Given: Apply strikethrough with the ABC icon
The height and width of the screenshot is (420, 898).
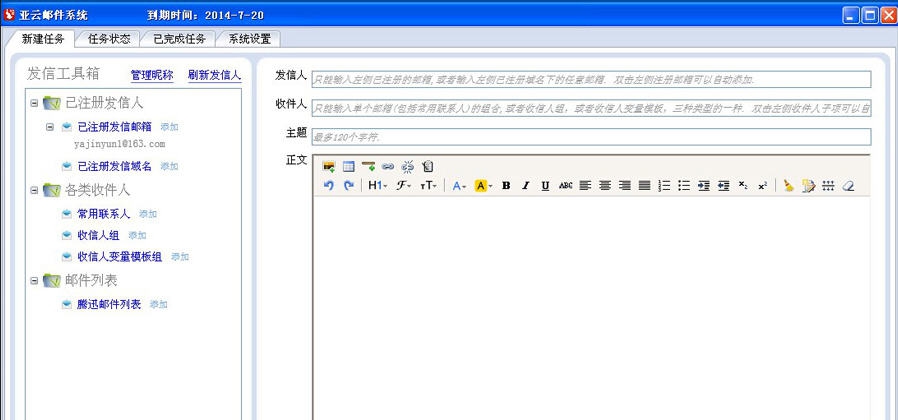Looking at the screenshot, I should (565, 186).
